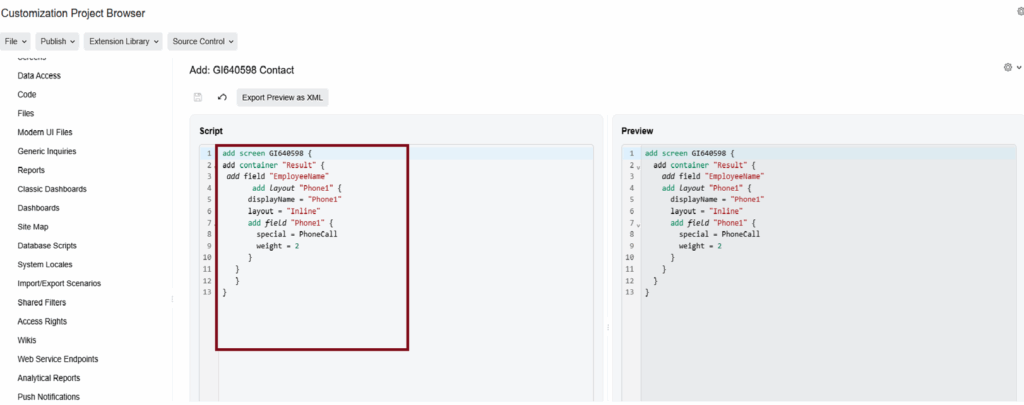Open the page settings gear icon

tap(1010, 67)
